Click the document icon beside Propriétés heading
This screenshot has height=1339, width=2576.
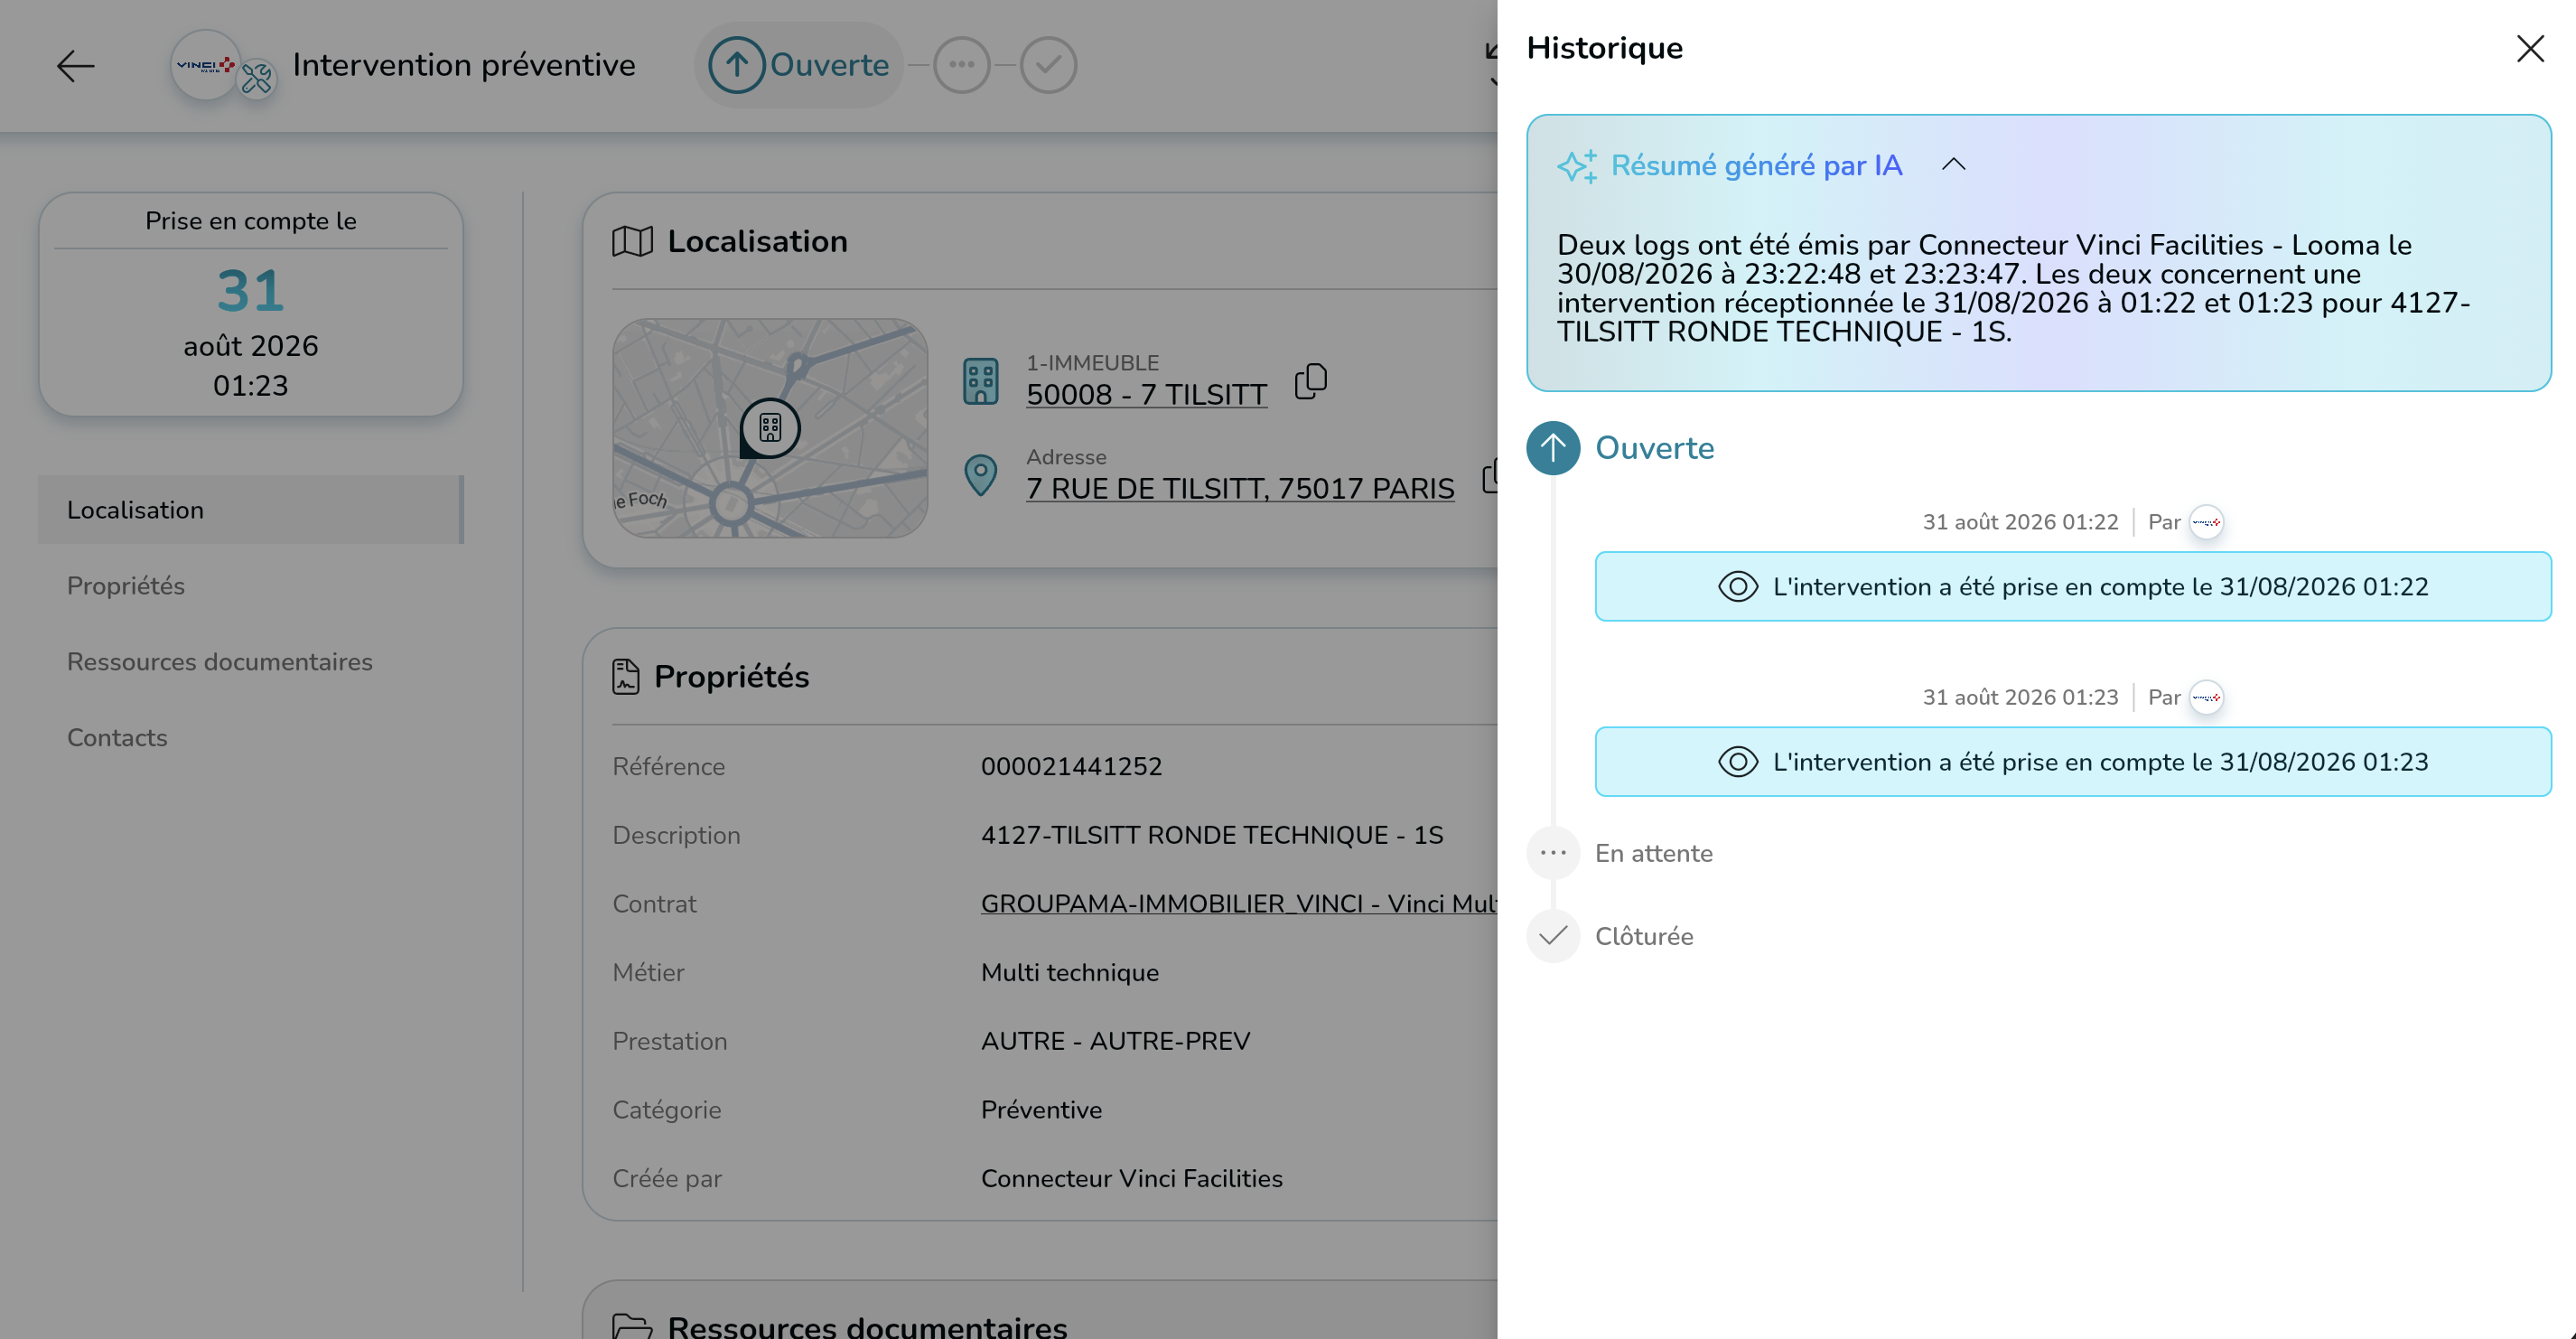[625, 676]
